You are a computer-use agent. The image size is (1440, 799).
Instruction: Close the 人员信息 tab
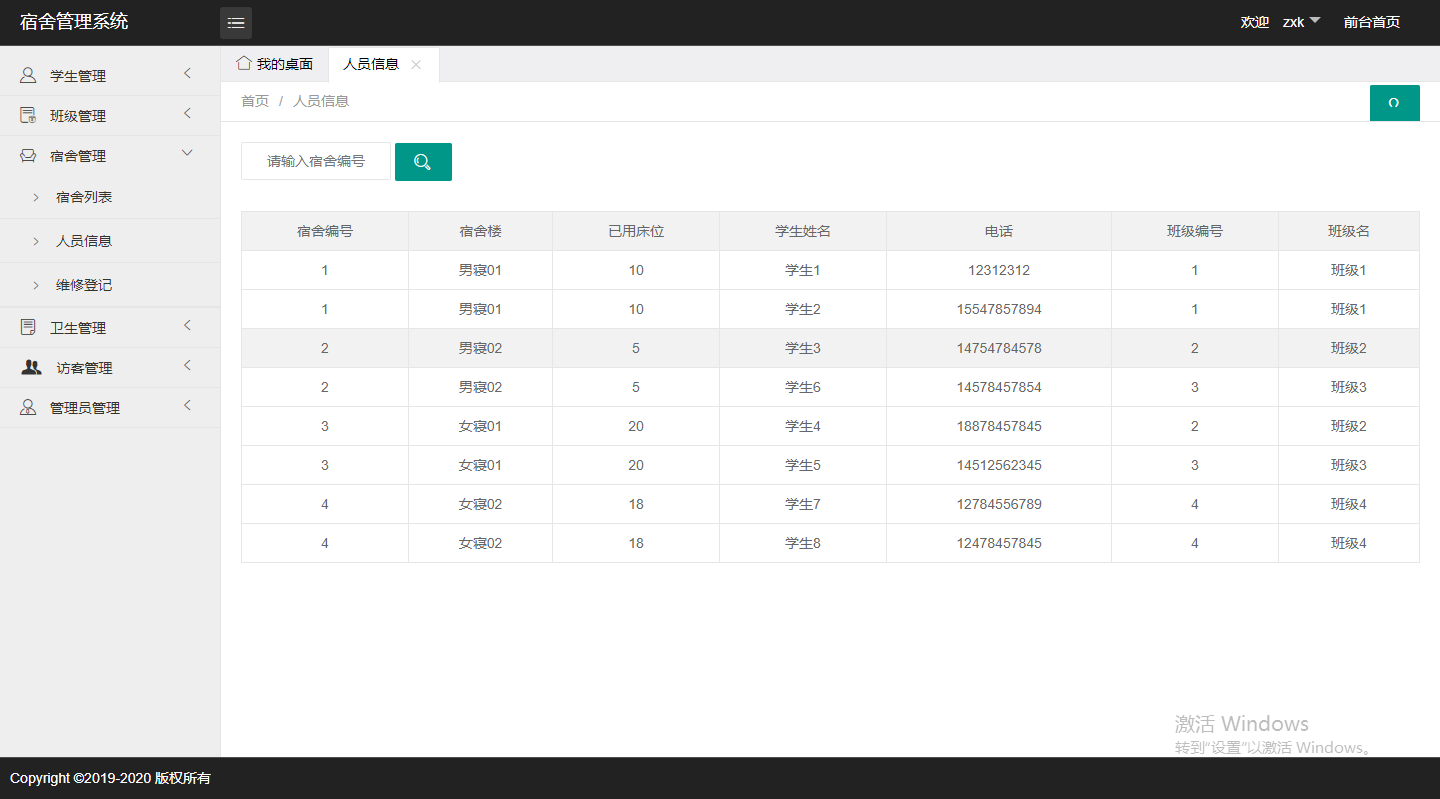(x=416, y=64)
